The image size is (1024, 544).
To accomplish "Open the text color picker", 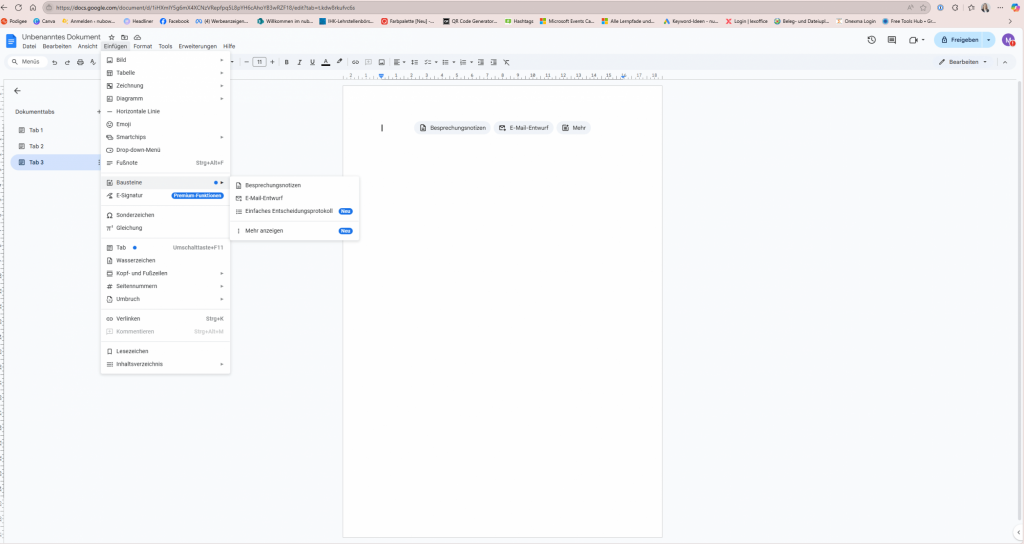I will (x=326, y=62).
